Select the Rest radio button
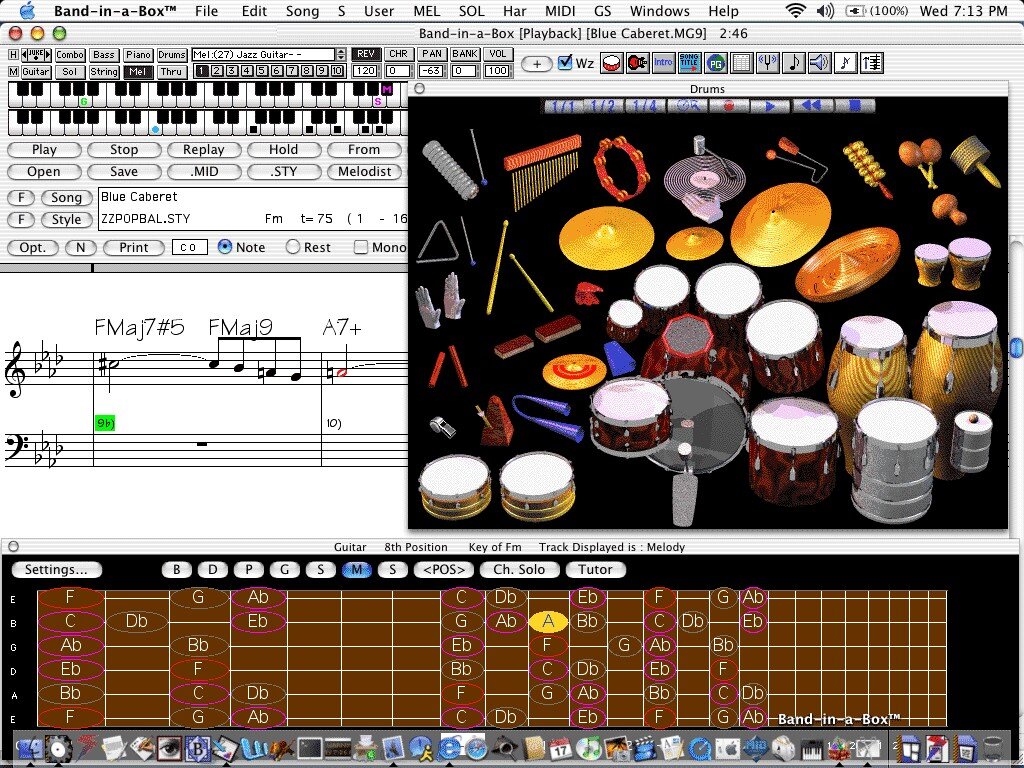This screenshot has width=1024, height=768. pyautogui.click(x=293, y=247)
